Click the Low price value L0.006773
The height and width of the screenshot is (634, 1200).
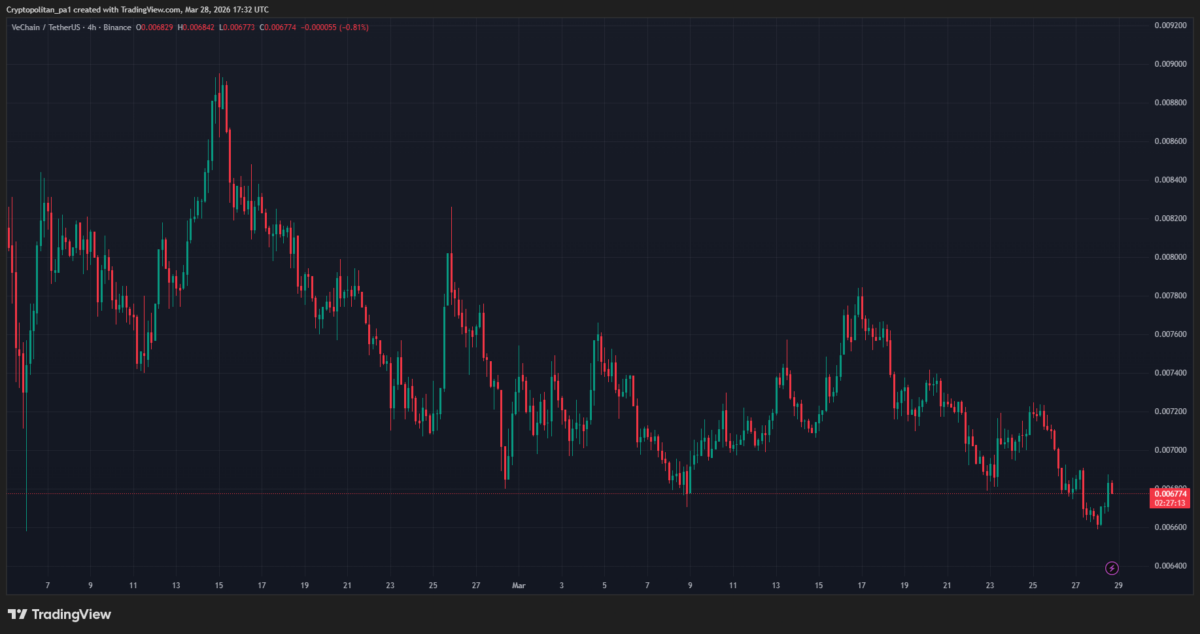click(237, 27)
